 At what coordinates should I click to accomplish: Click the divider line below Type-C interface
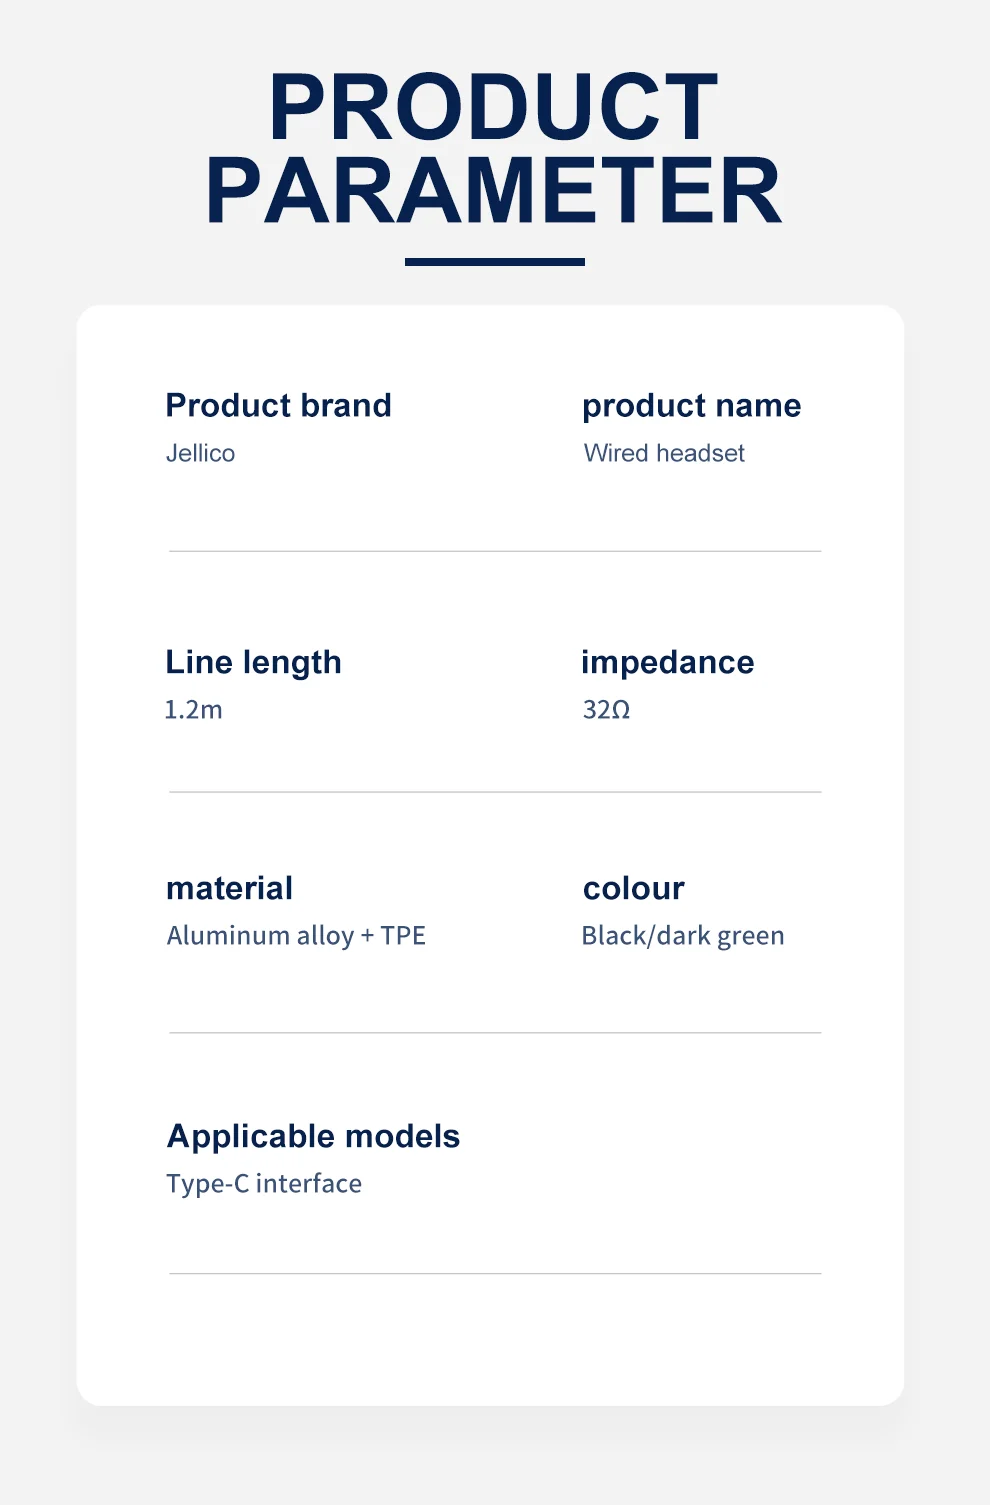click(x=494, y=1273)
